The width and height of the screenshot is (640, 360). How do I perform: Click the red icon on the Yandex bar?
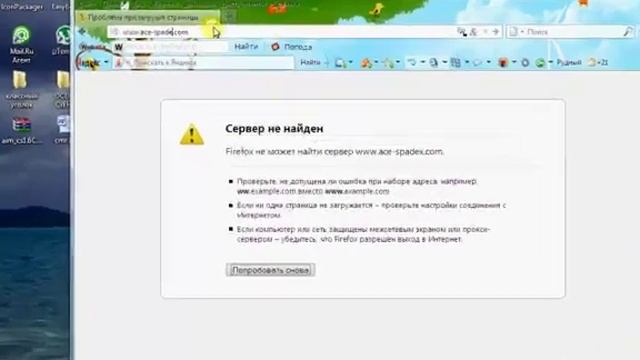click(x=503, y=62)
